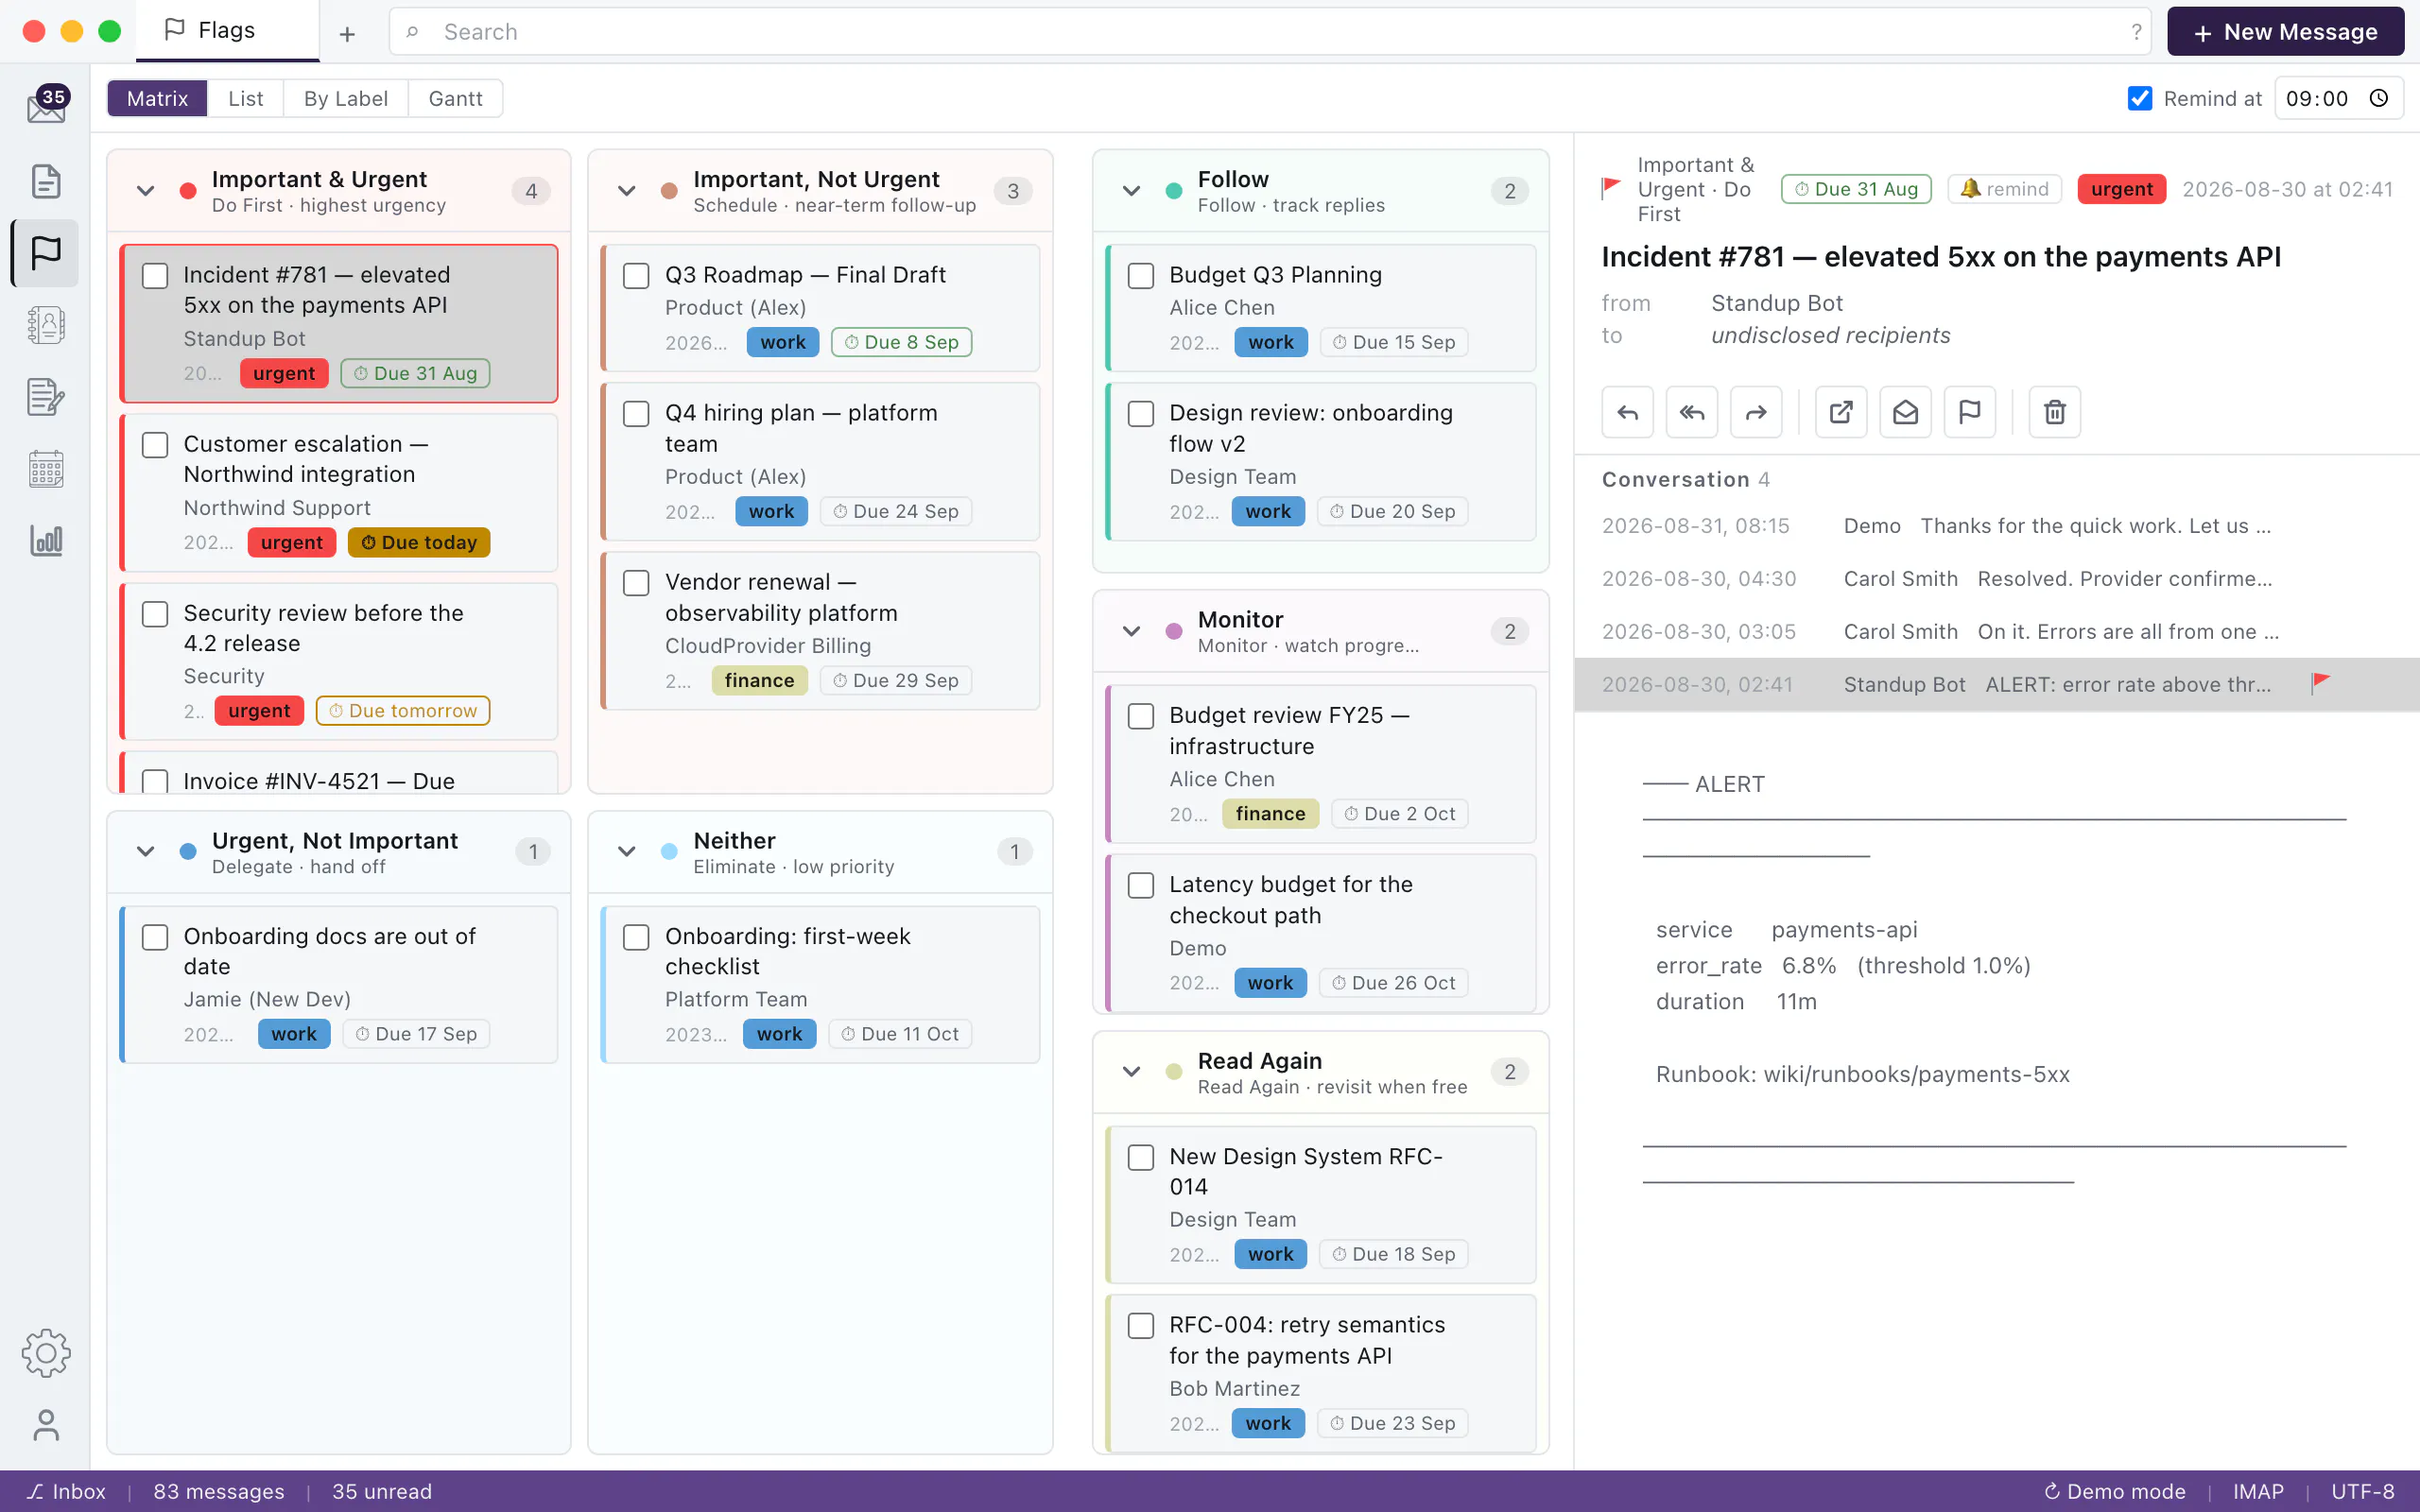Edit the 09:00 reminder time field
The image size is (2420, 1512).
coord(2338,98)
